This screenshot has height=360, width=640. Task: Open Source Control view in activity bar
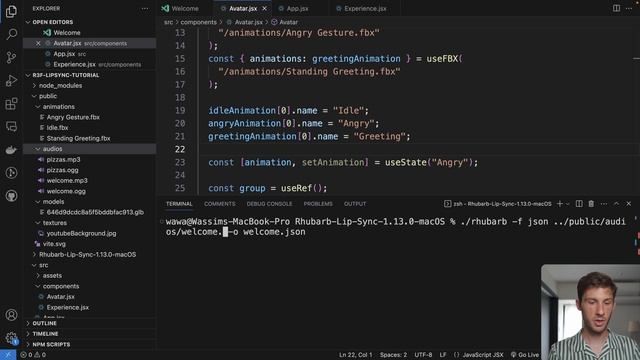click(x=11, y=57)
